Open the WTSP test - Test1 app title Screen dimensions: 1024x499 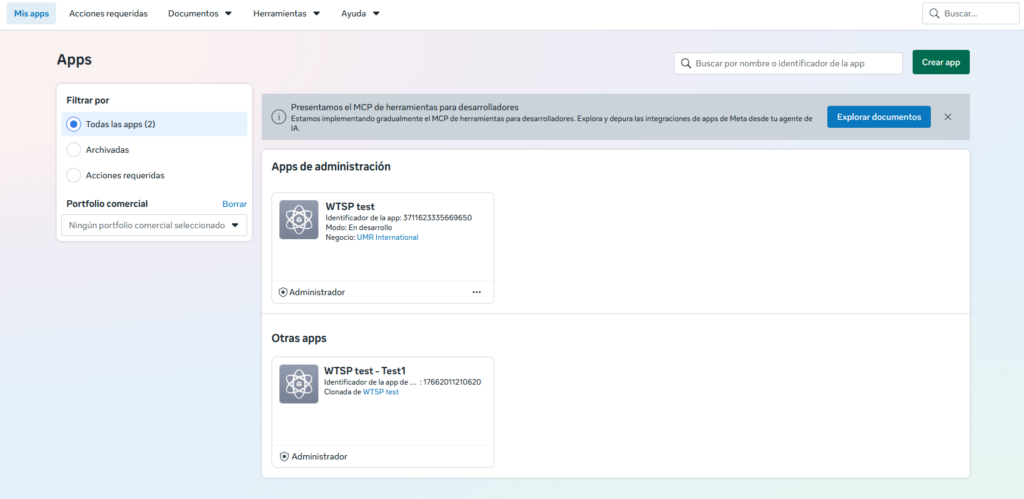point(365,370)
